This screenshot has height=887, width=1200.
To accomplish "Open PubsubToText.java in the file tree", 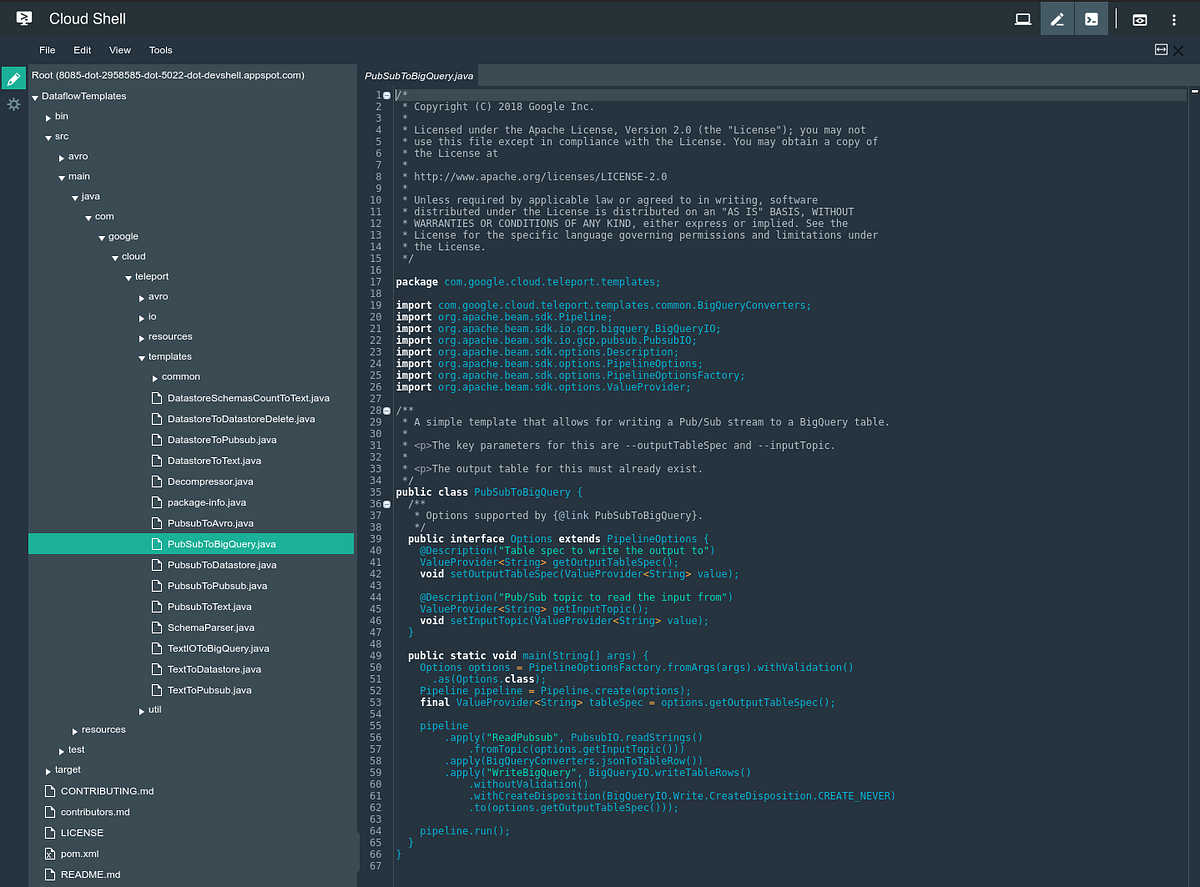I will [x=209, y=607].
